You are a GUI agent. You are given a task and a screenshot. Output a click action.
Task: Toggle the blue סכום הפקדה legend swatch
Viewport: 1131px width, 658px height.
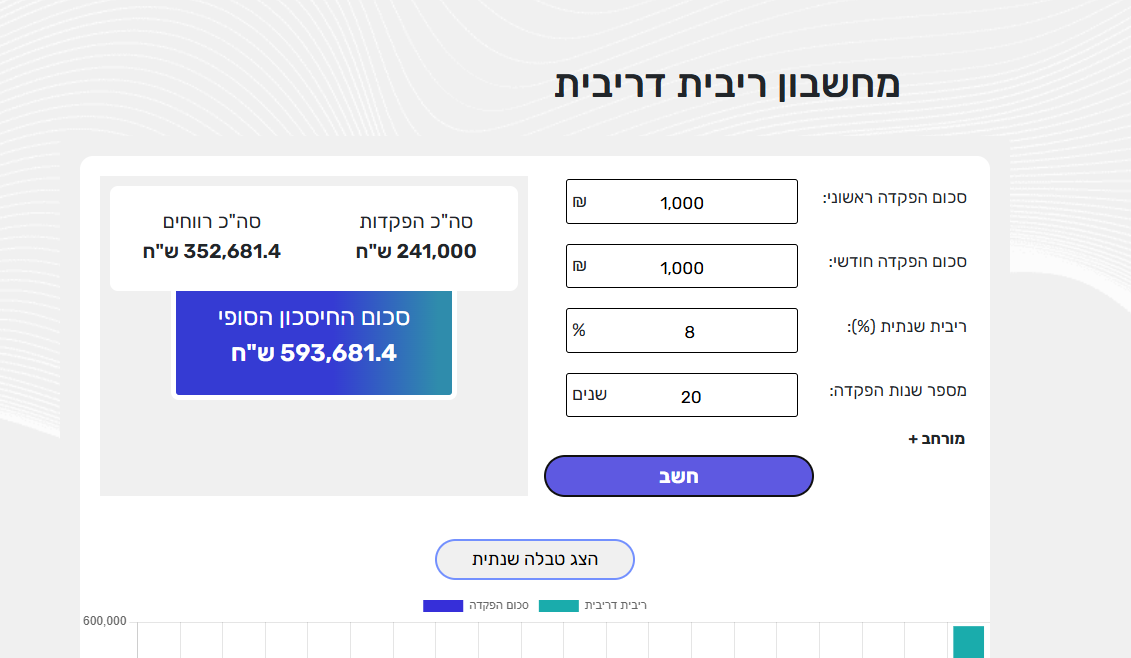[443, 606]
